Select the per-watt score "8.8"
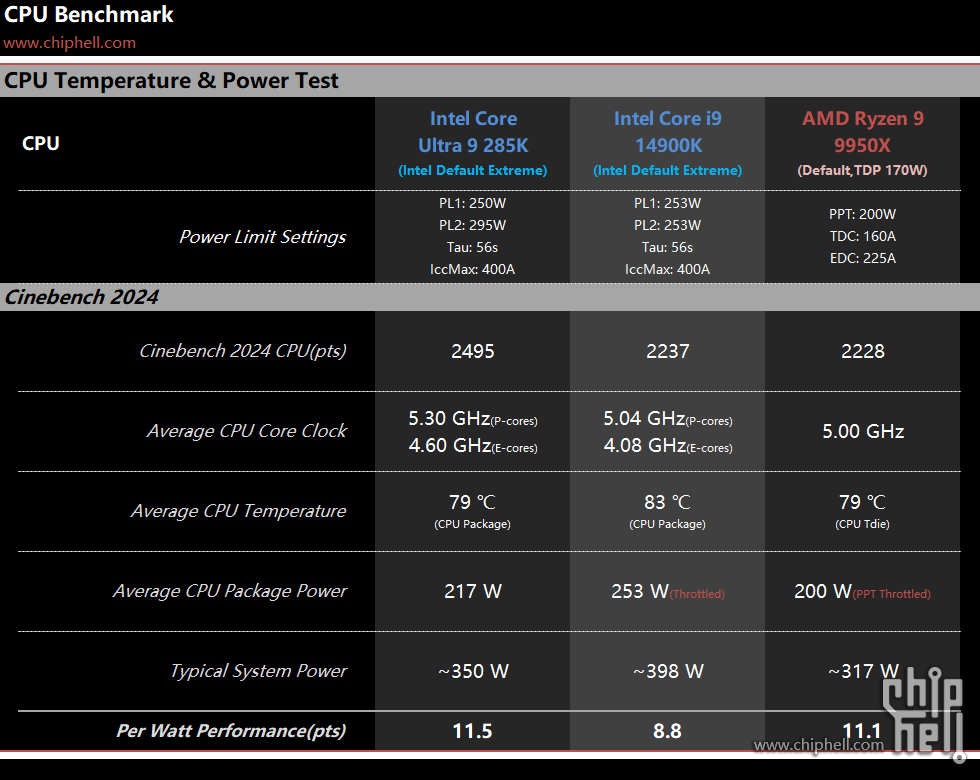The width and height of the screenshot is (980, 780). click(x=668, y=731)
